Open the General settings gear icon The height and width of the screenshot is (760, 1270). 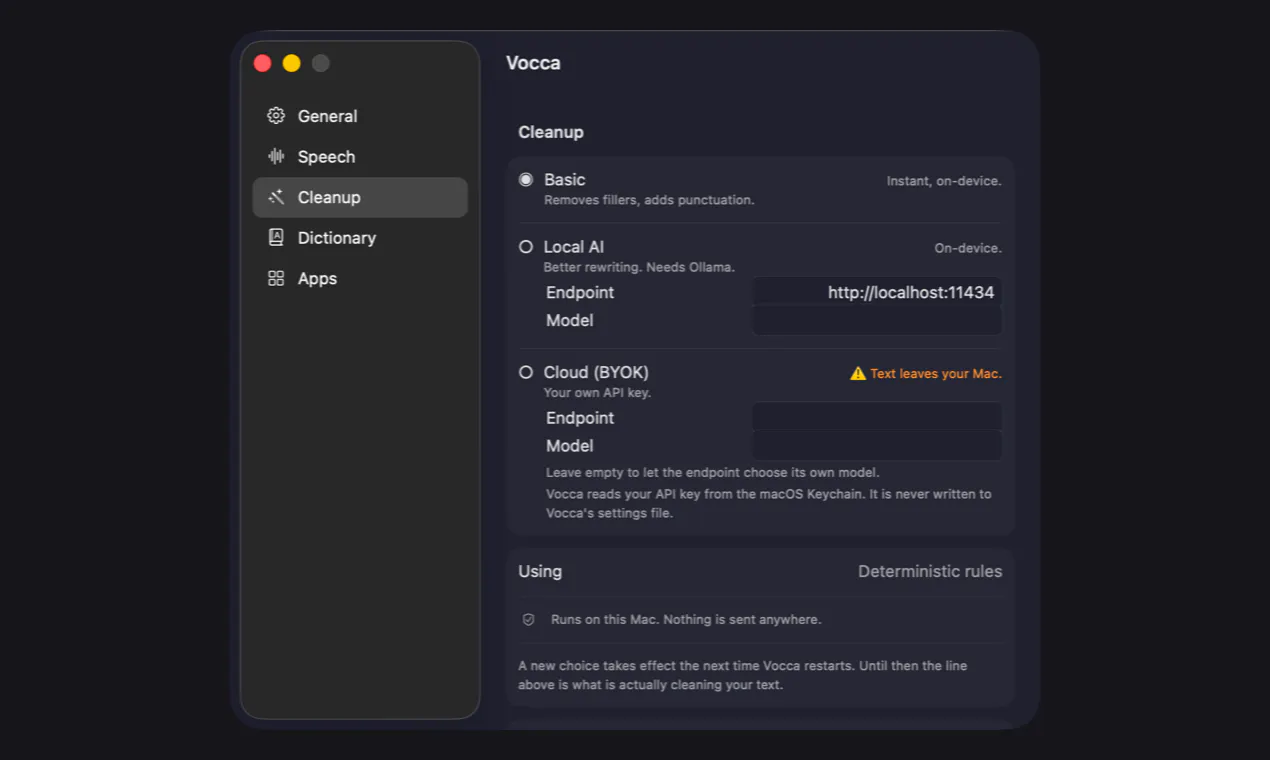276,116
